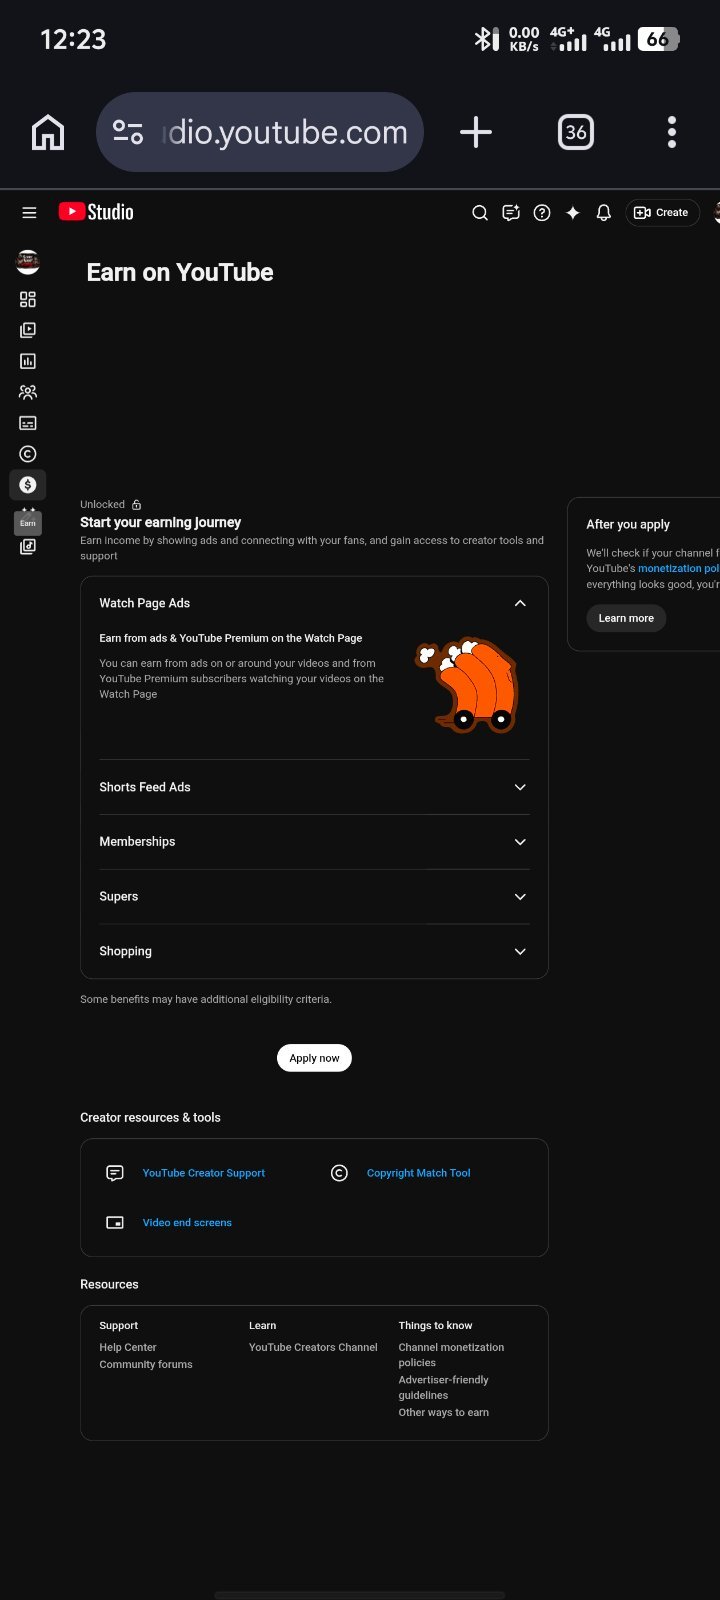Tap the browser address bar
The width and height of the screenshot is (720, 1600).
(x=260, y=132)
